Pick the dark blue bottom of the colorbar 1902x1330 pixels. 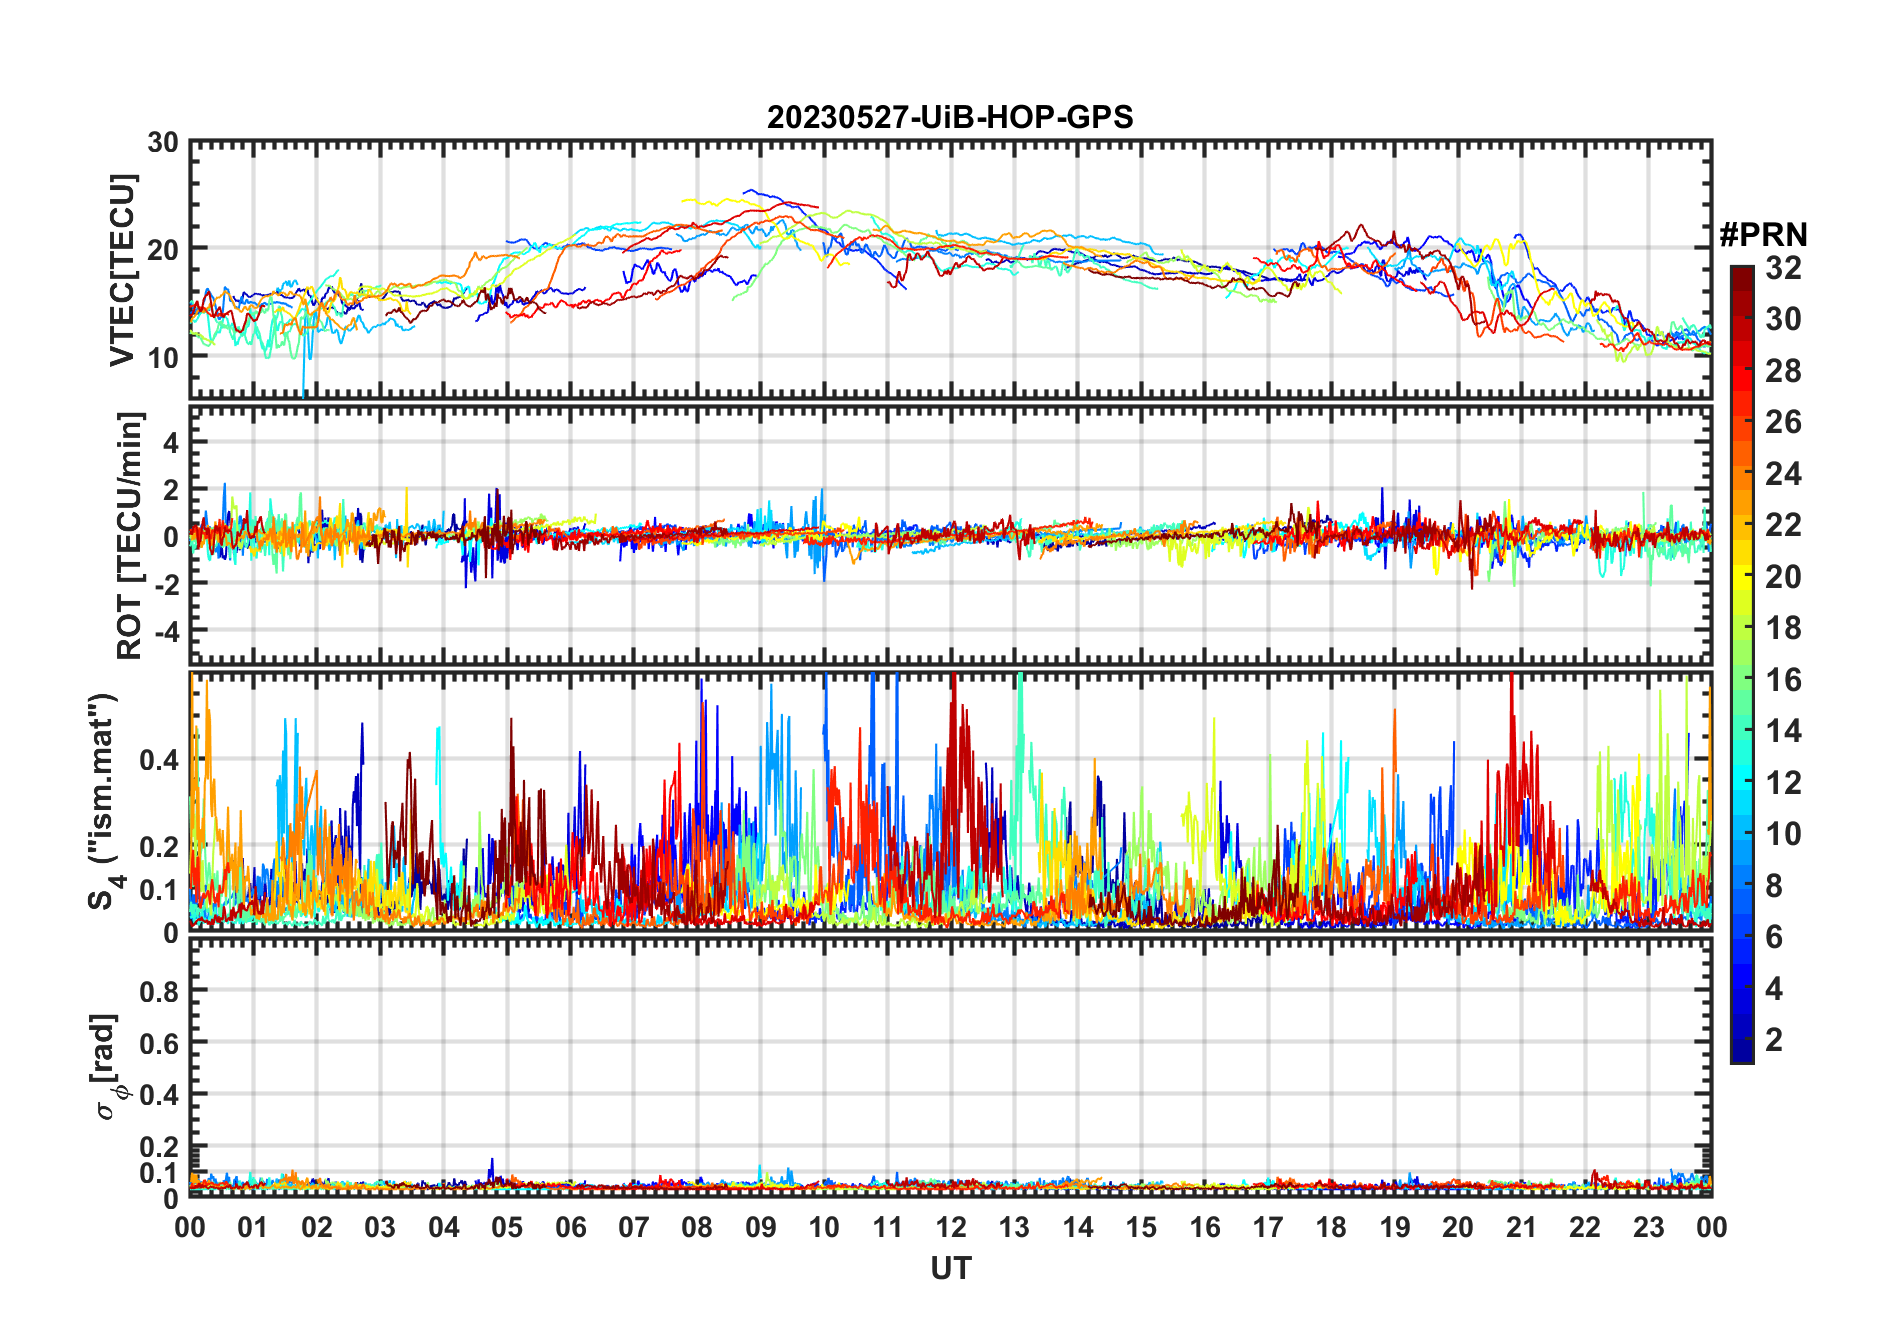[x=1742, y=1054]
